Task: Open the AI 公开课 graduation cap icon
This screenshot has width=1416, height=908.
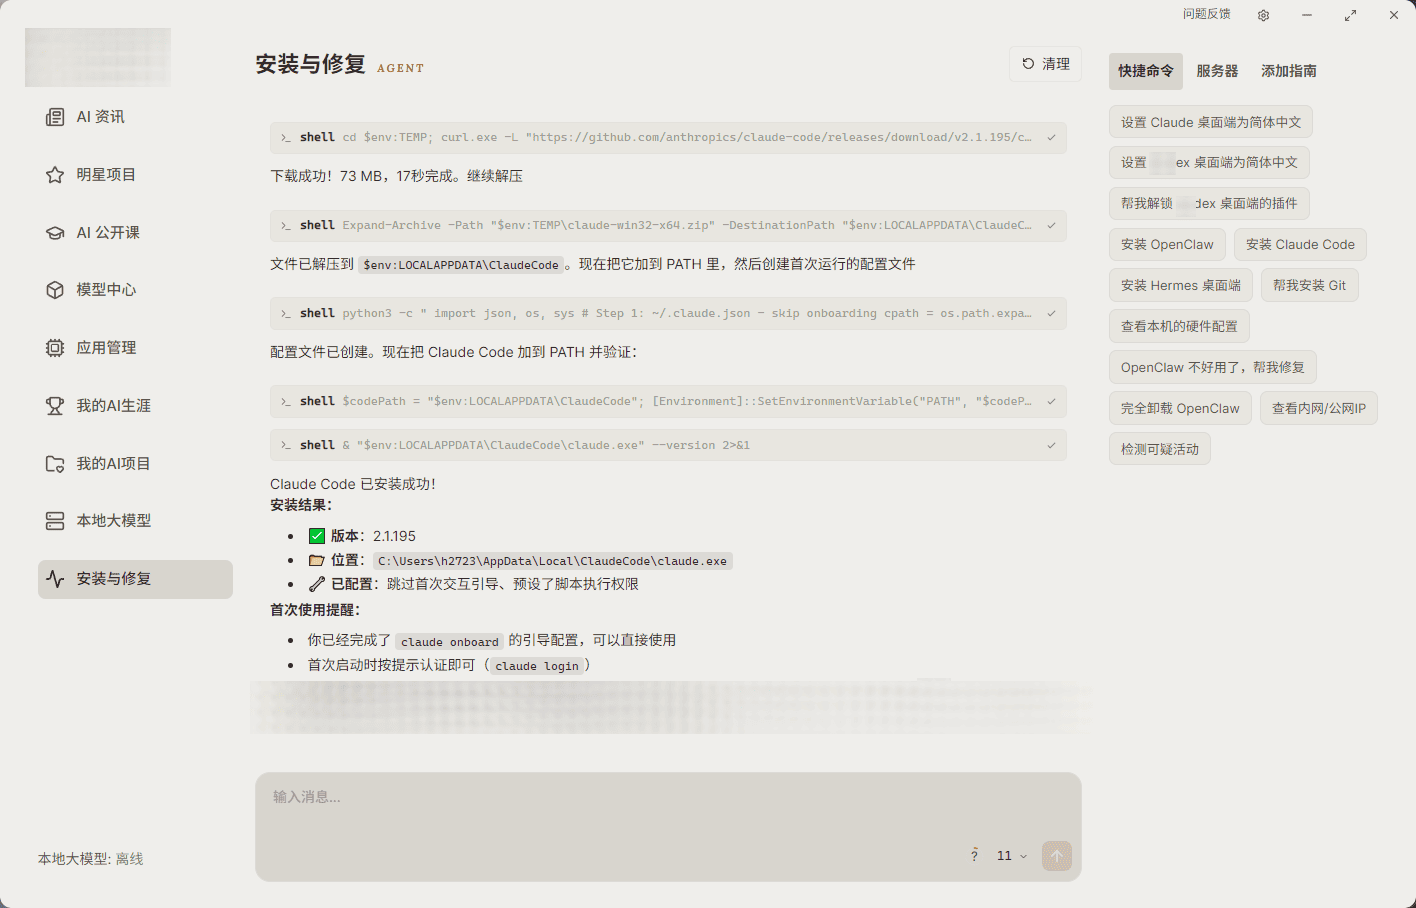Action: click(x=55, y=233)
